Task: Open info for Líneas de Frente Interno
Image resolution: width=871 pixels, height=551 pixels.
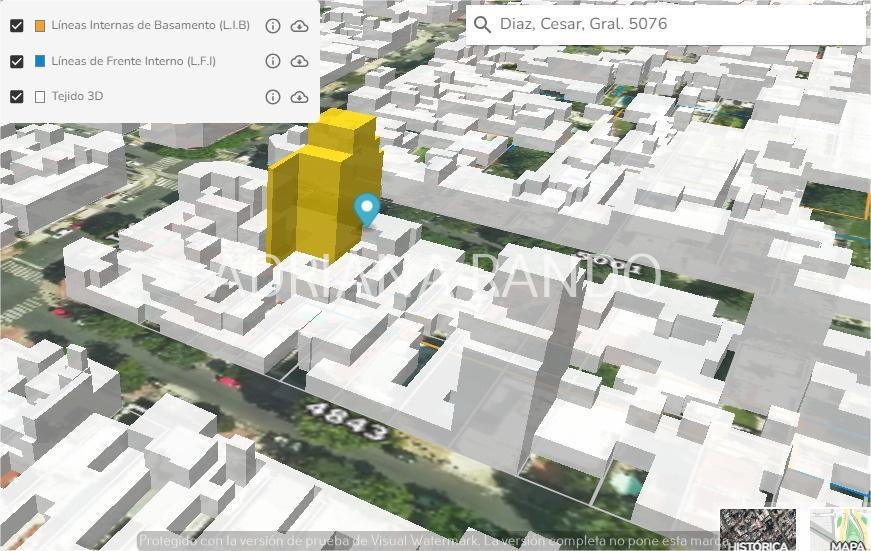Action: (273, 61)
